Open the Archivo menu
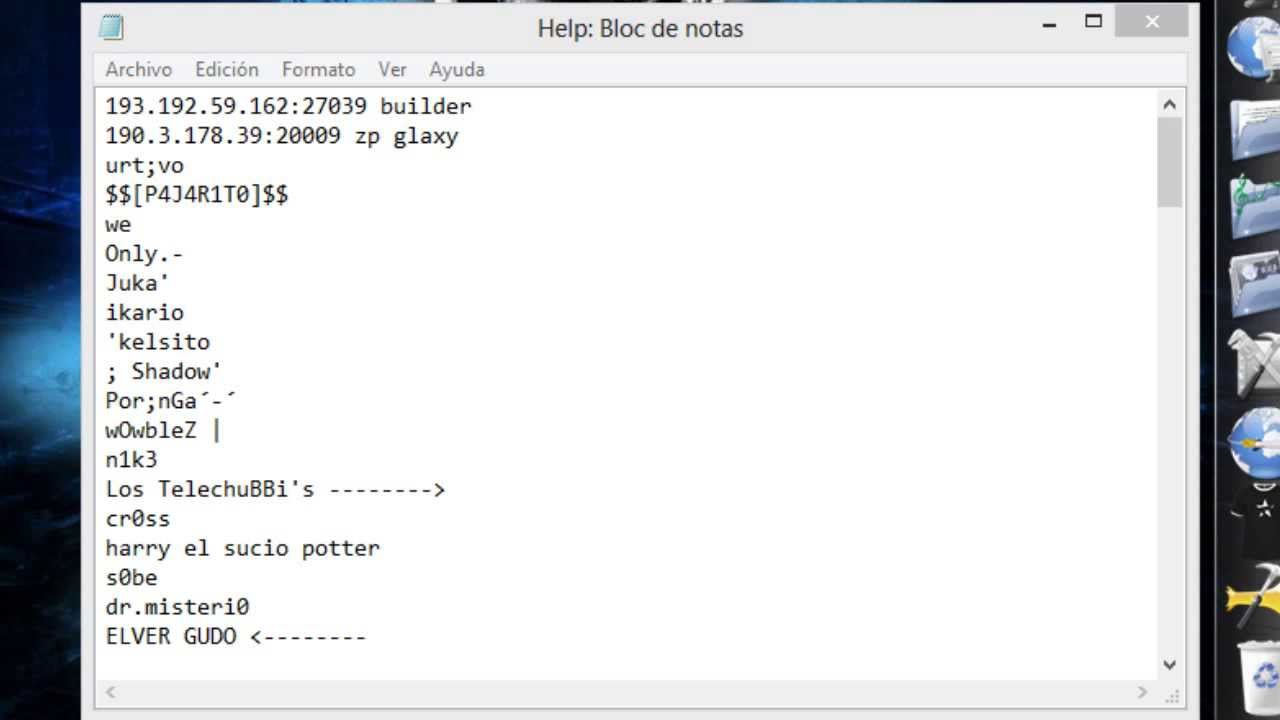Viewport: 1280px width, 720px height. [x=139, y=69]
